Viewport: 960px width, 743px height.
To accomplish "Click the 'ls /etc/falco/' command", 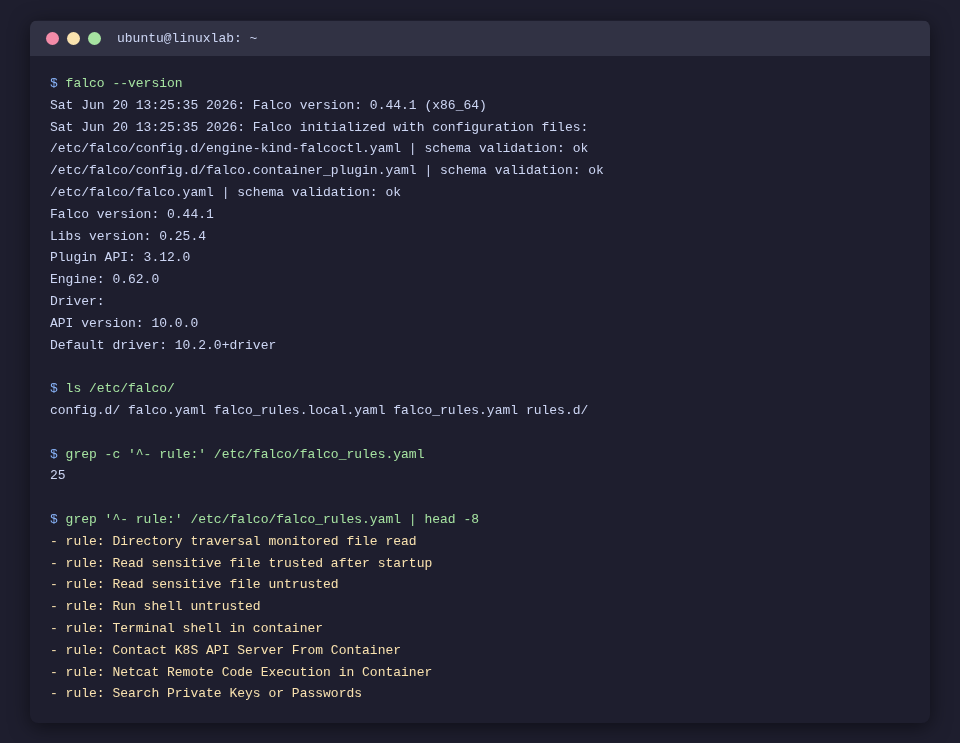I will pyautogui.click(x=113, y=389).
